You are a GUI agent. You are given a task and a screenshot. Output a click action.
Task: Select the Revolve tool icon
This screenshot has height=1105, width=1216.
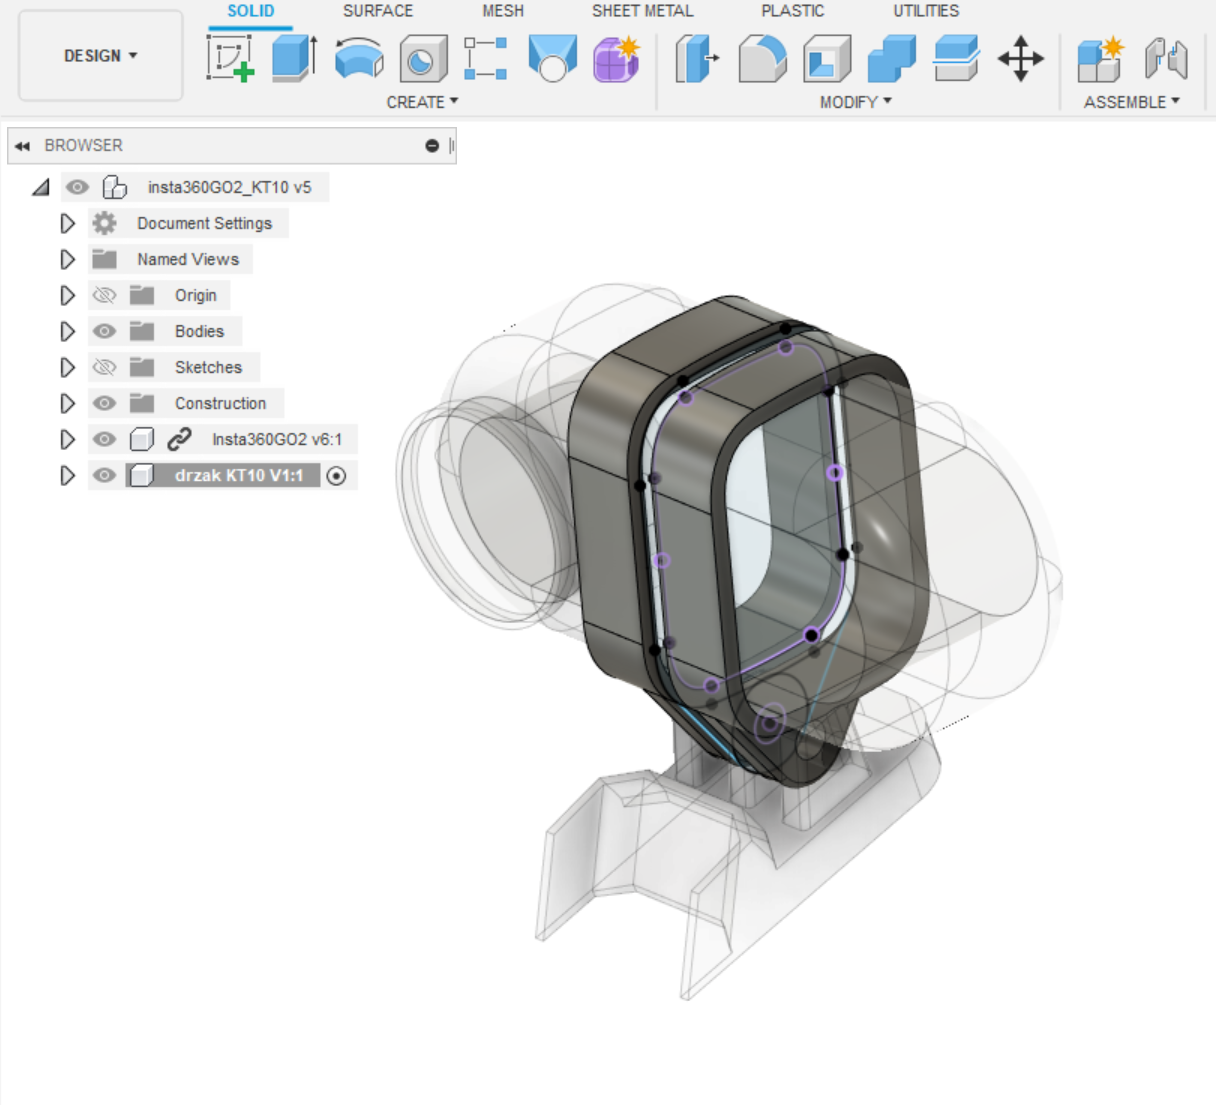point(359,58)
